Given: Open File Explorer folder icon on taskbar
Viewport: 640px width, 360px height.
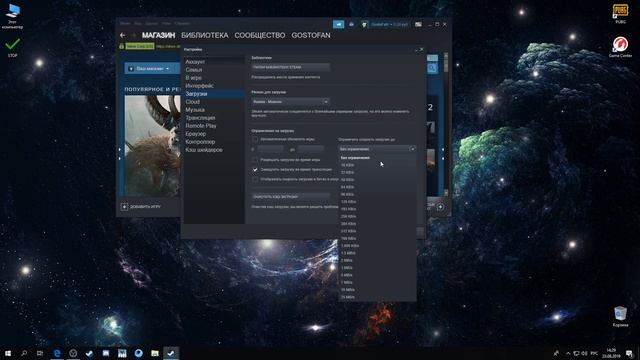Looking at the screenshot, I should click(155, 353).
